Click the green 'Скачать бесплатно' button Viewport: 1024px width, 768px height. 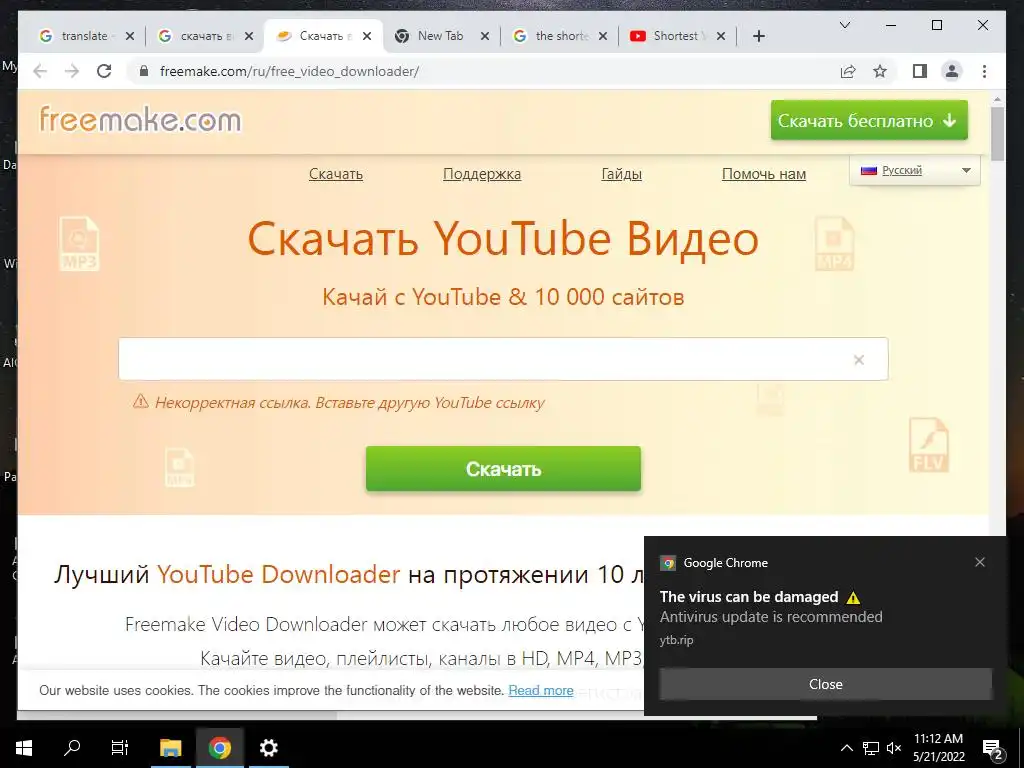coord(869,120)
